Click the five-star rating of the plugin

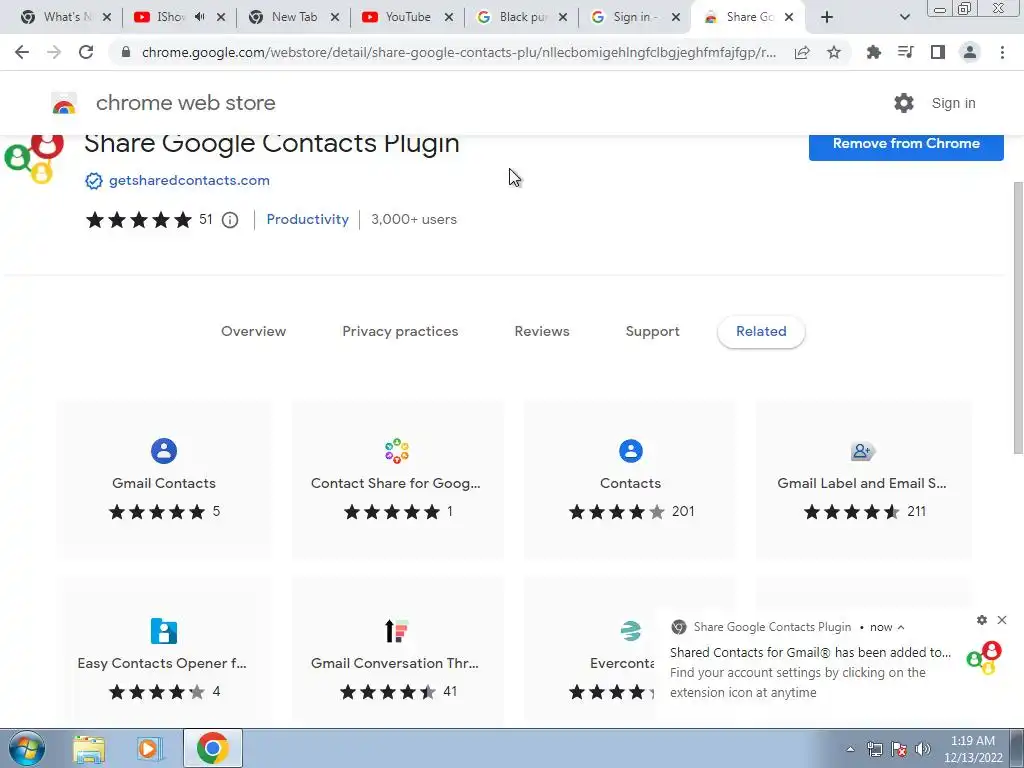138,220
